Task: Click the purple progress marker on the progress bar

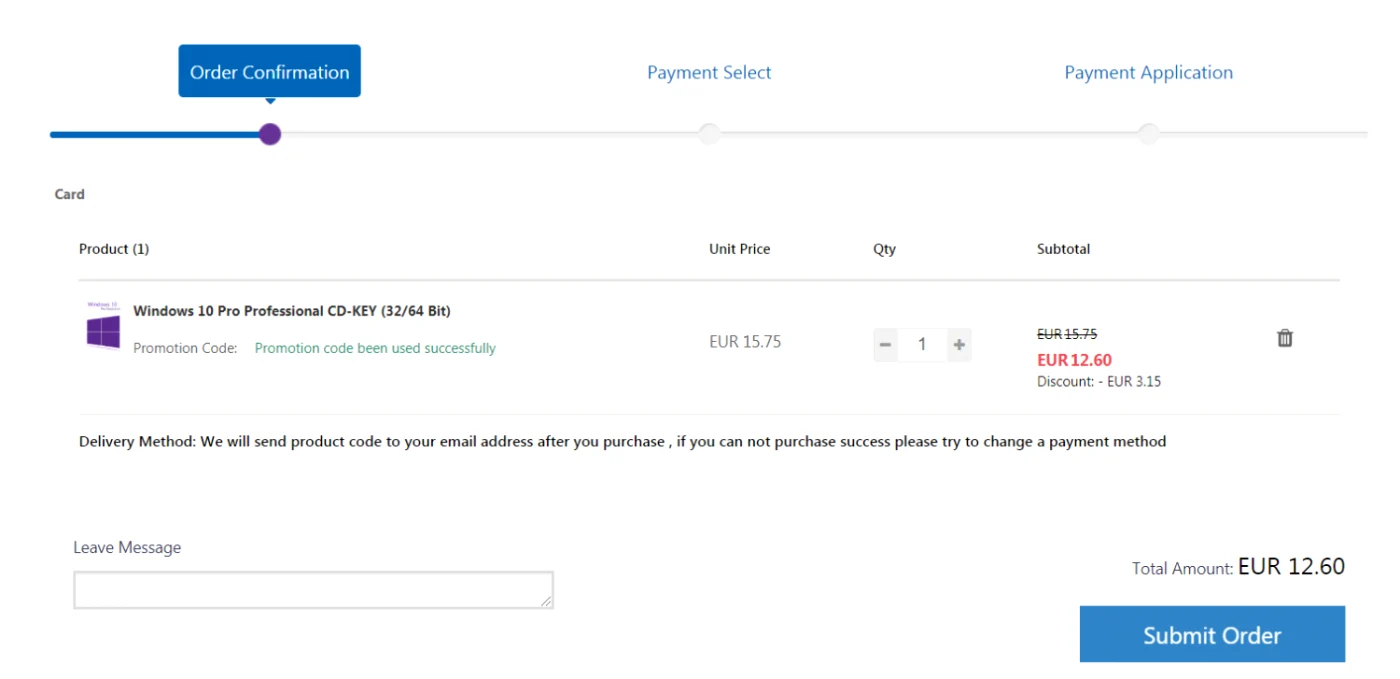Action: pyautogui.click(x=270, y=134)
